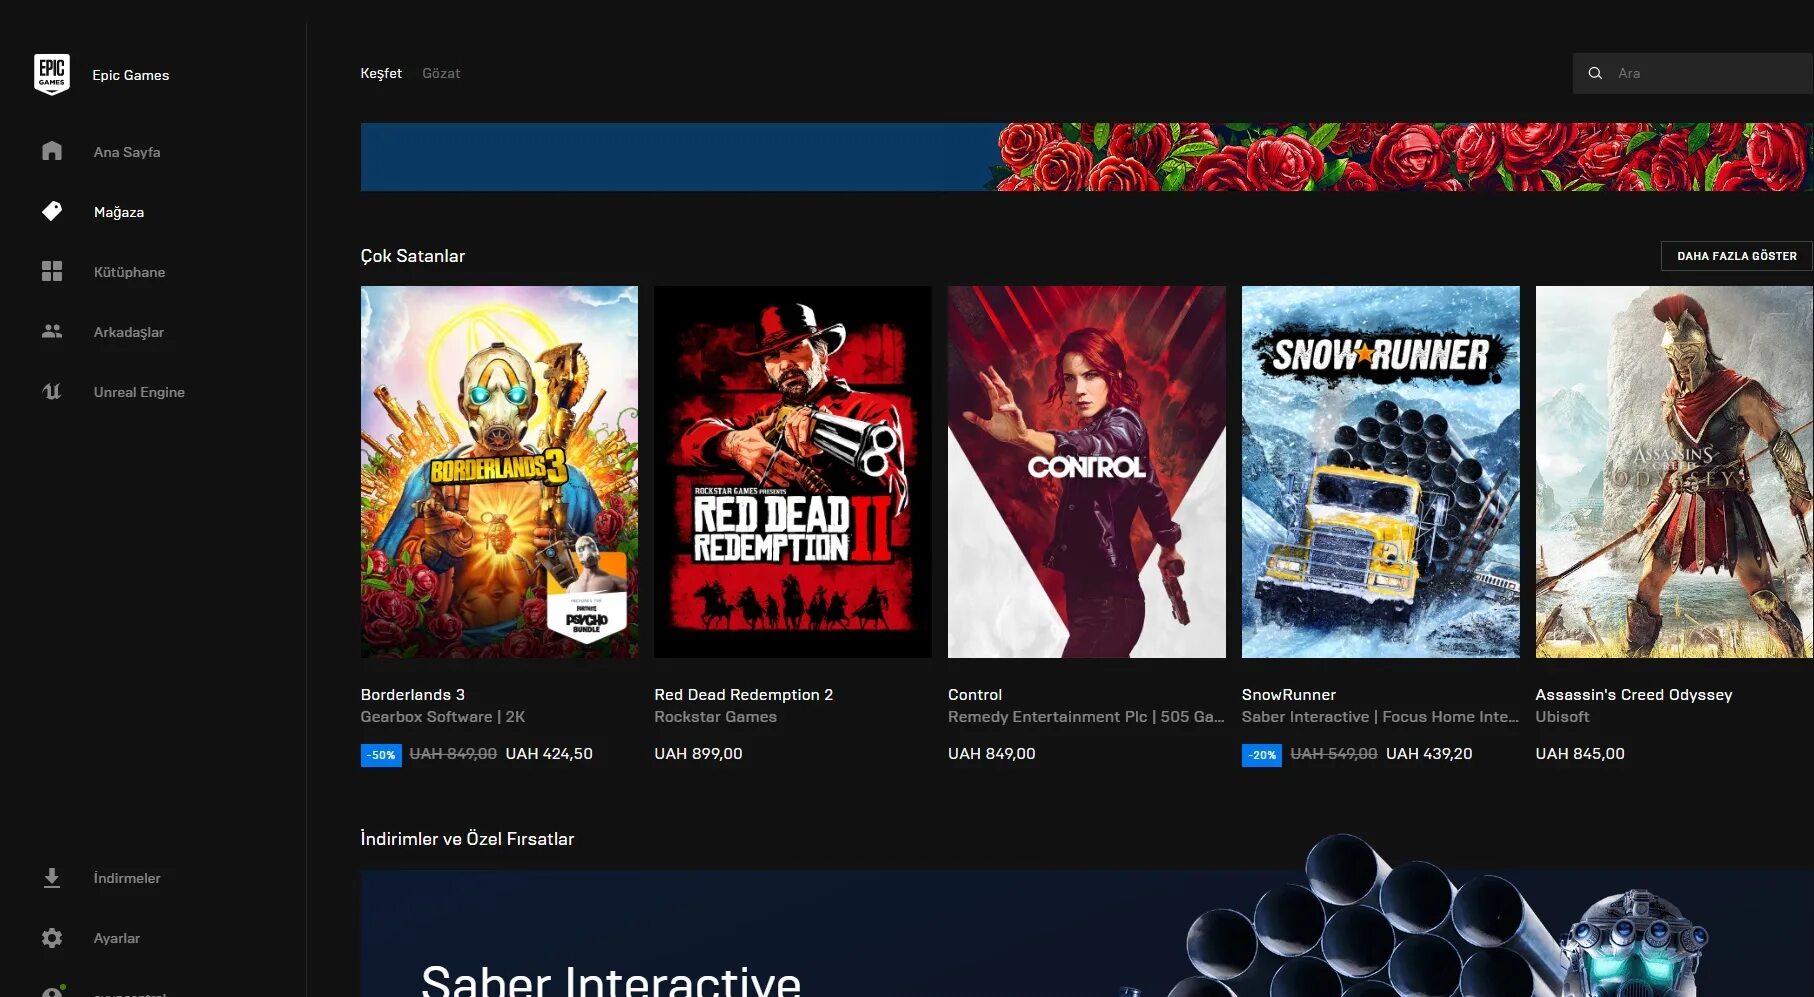Open Kütüphane library label
The height and width of the screenshot is (997, 1814).
tap(129, 272)
